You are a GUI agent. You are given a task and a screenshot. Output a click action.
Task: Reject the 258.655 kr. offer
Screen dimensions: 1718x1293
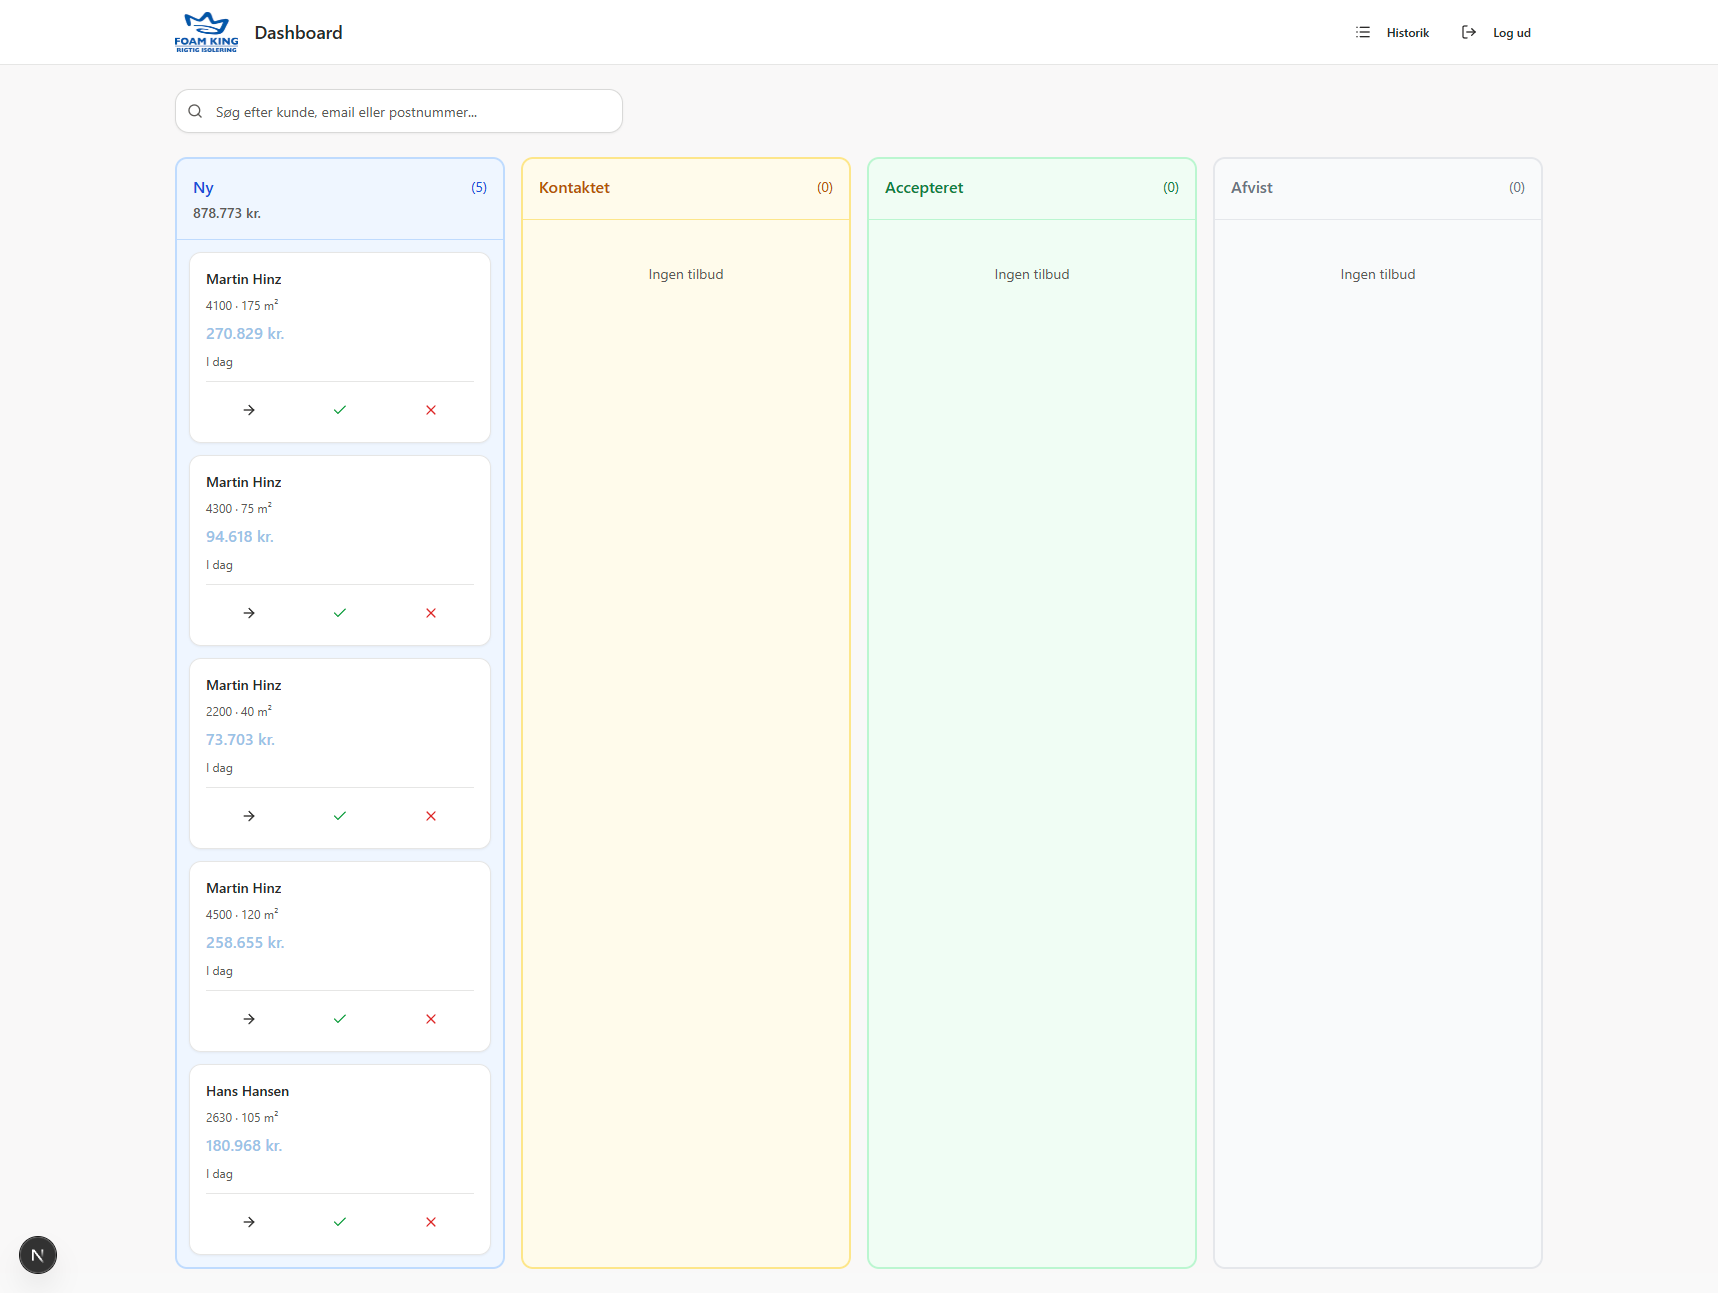pos(431,1019)
